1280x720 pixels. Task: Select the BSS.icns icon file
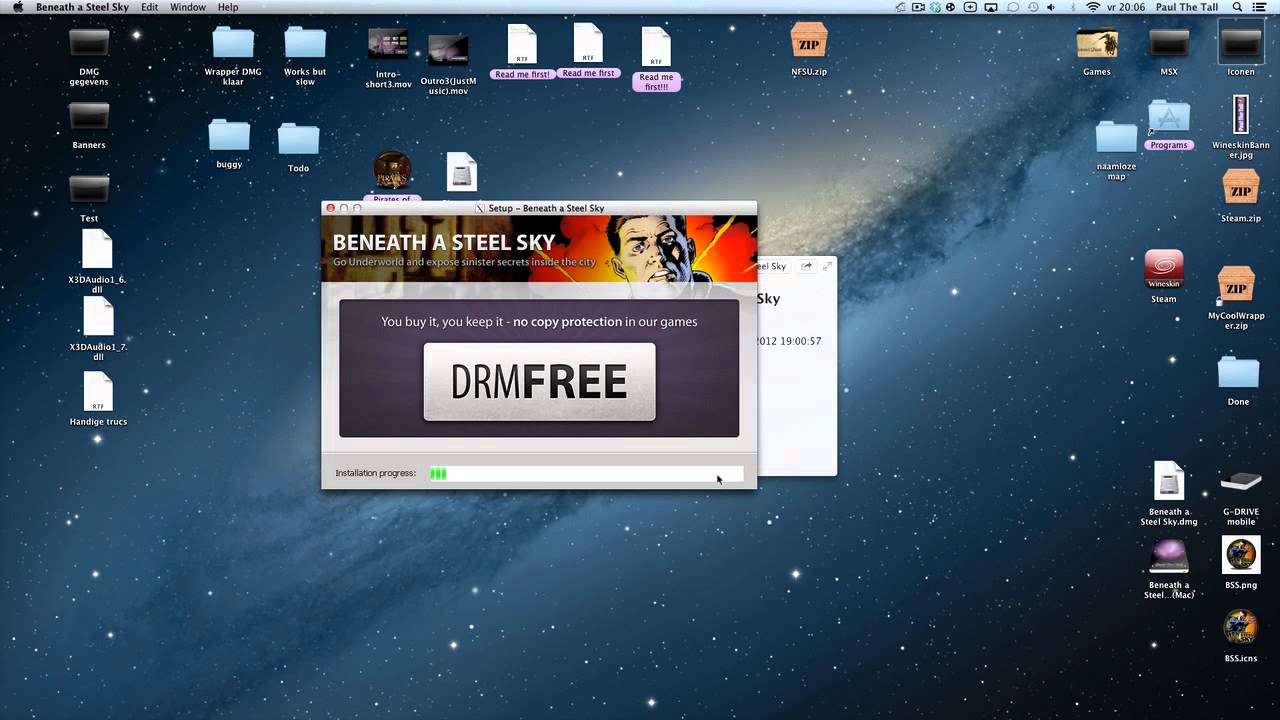pyautogui.click(x=1241, y=628)
